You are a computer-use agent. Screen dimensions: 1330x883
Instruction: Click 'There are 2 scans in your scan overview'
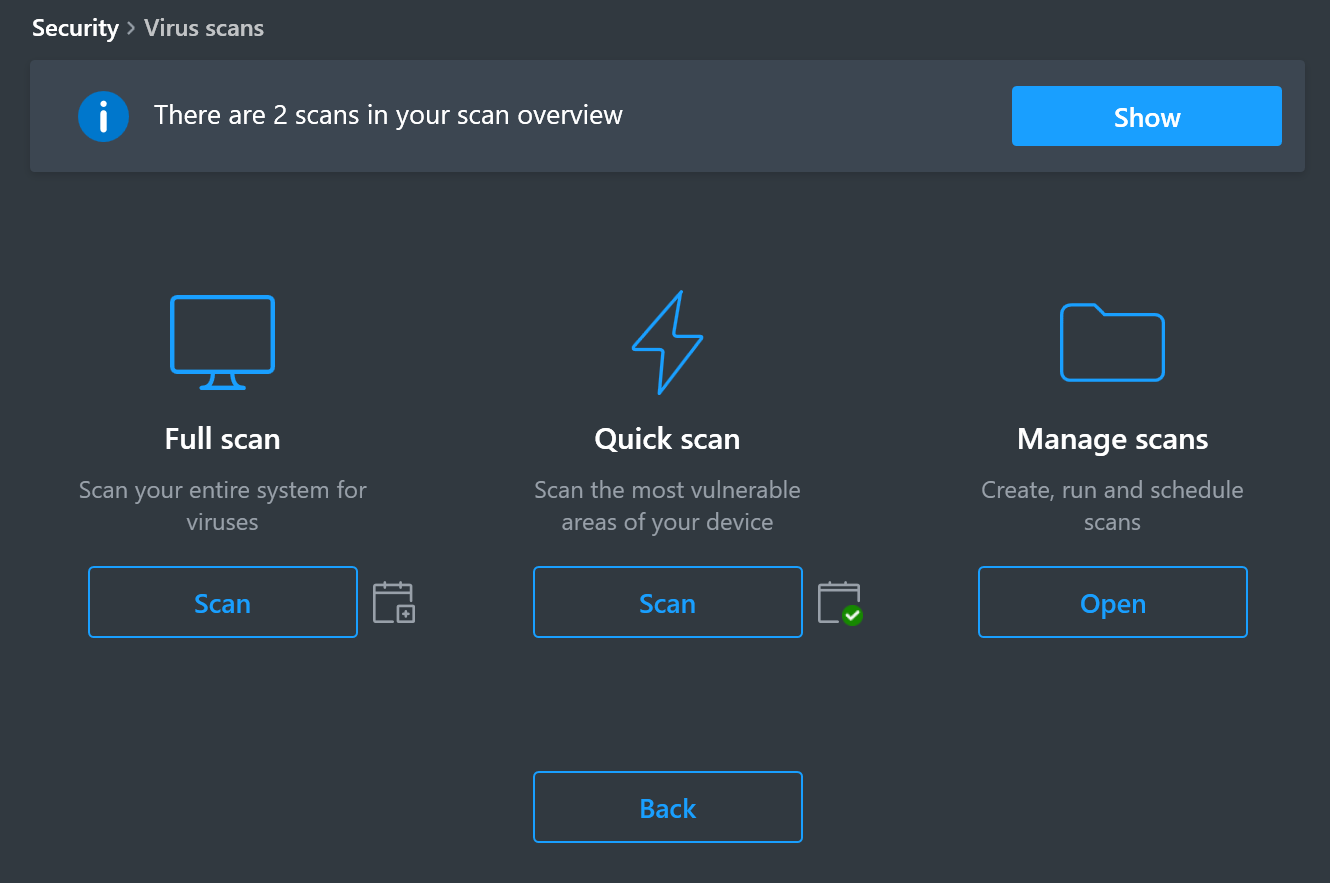388,115
